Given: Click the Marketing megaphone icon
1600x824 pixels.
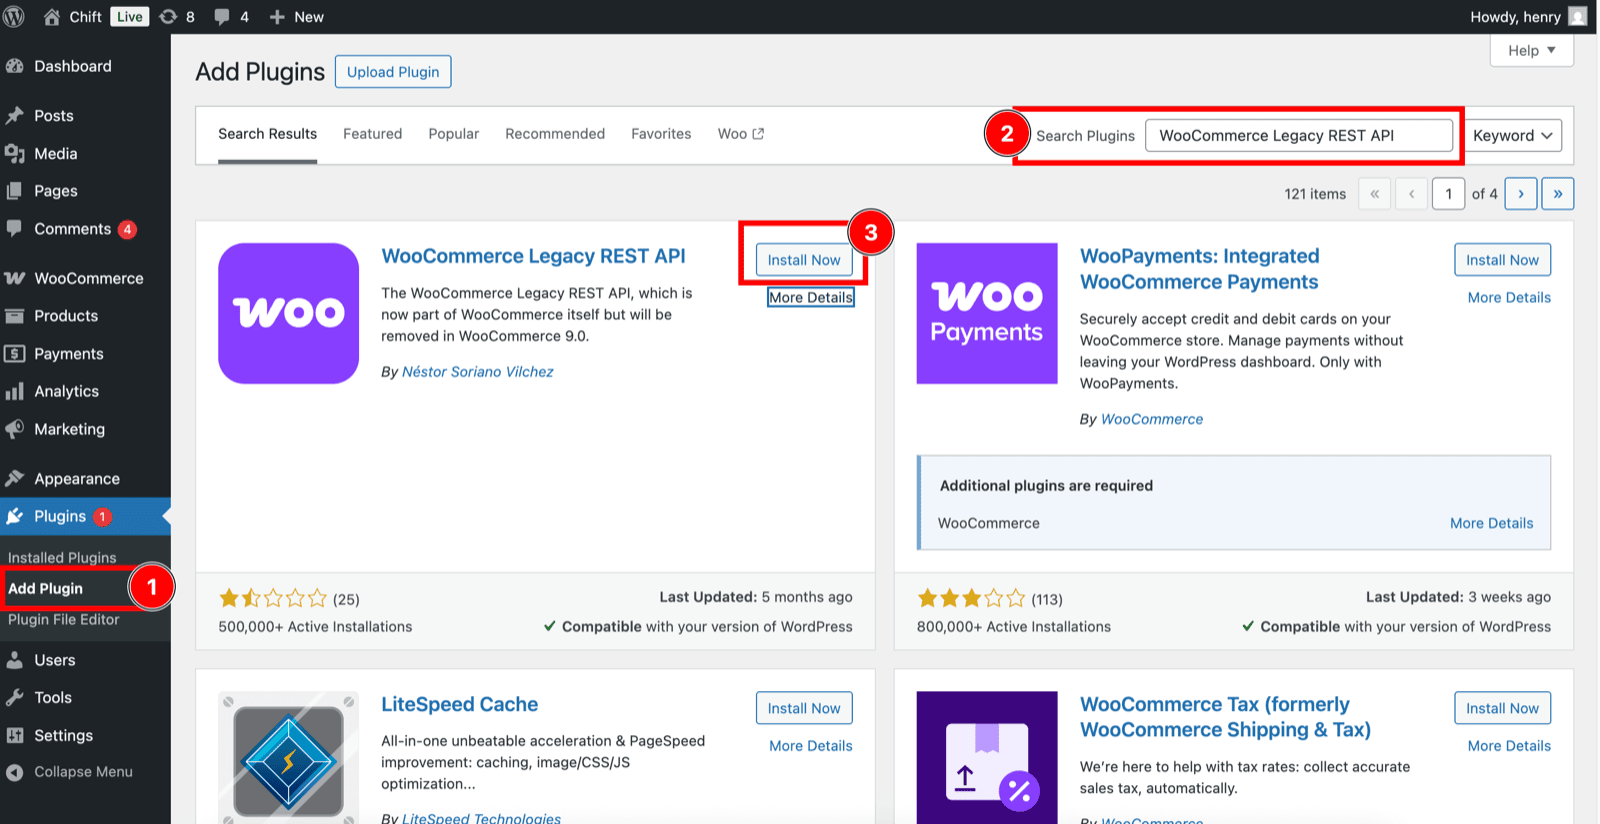Looking at the screenshot, I should (x=15, y=429).
